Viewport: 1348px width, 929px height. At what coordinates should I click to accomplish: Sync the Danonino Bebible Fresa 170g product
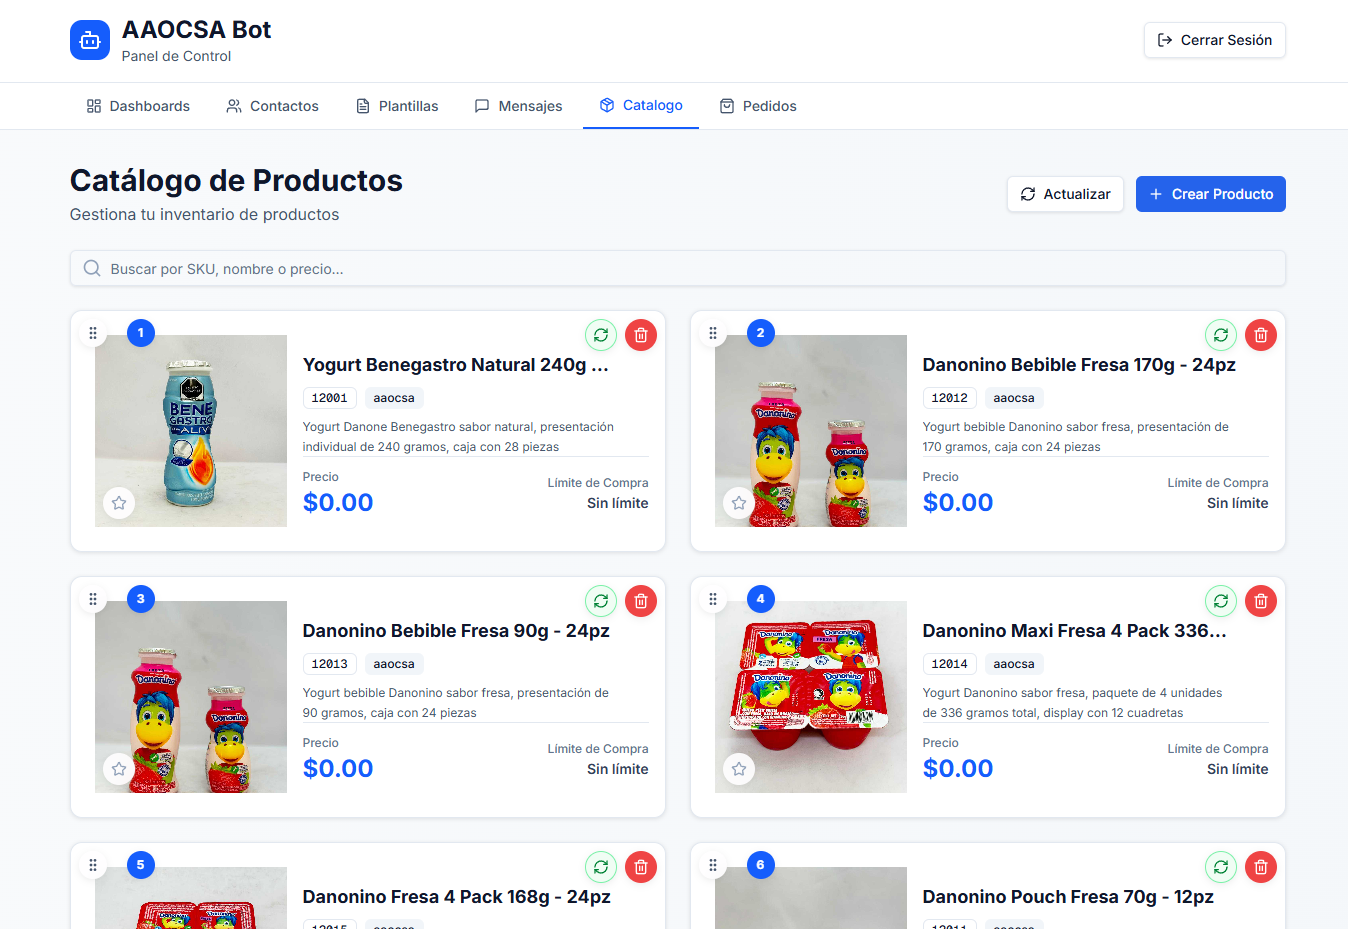(x=1221, y=335)
